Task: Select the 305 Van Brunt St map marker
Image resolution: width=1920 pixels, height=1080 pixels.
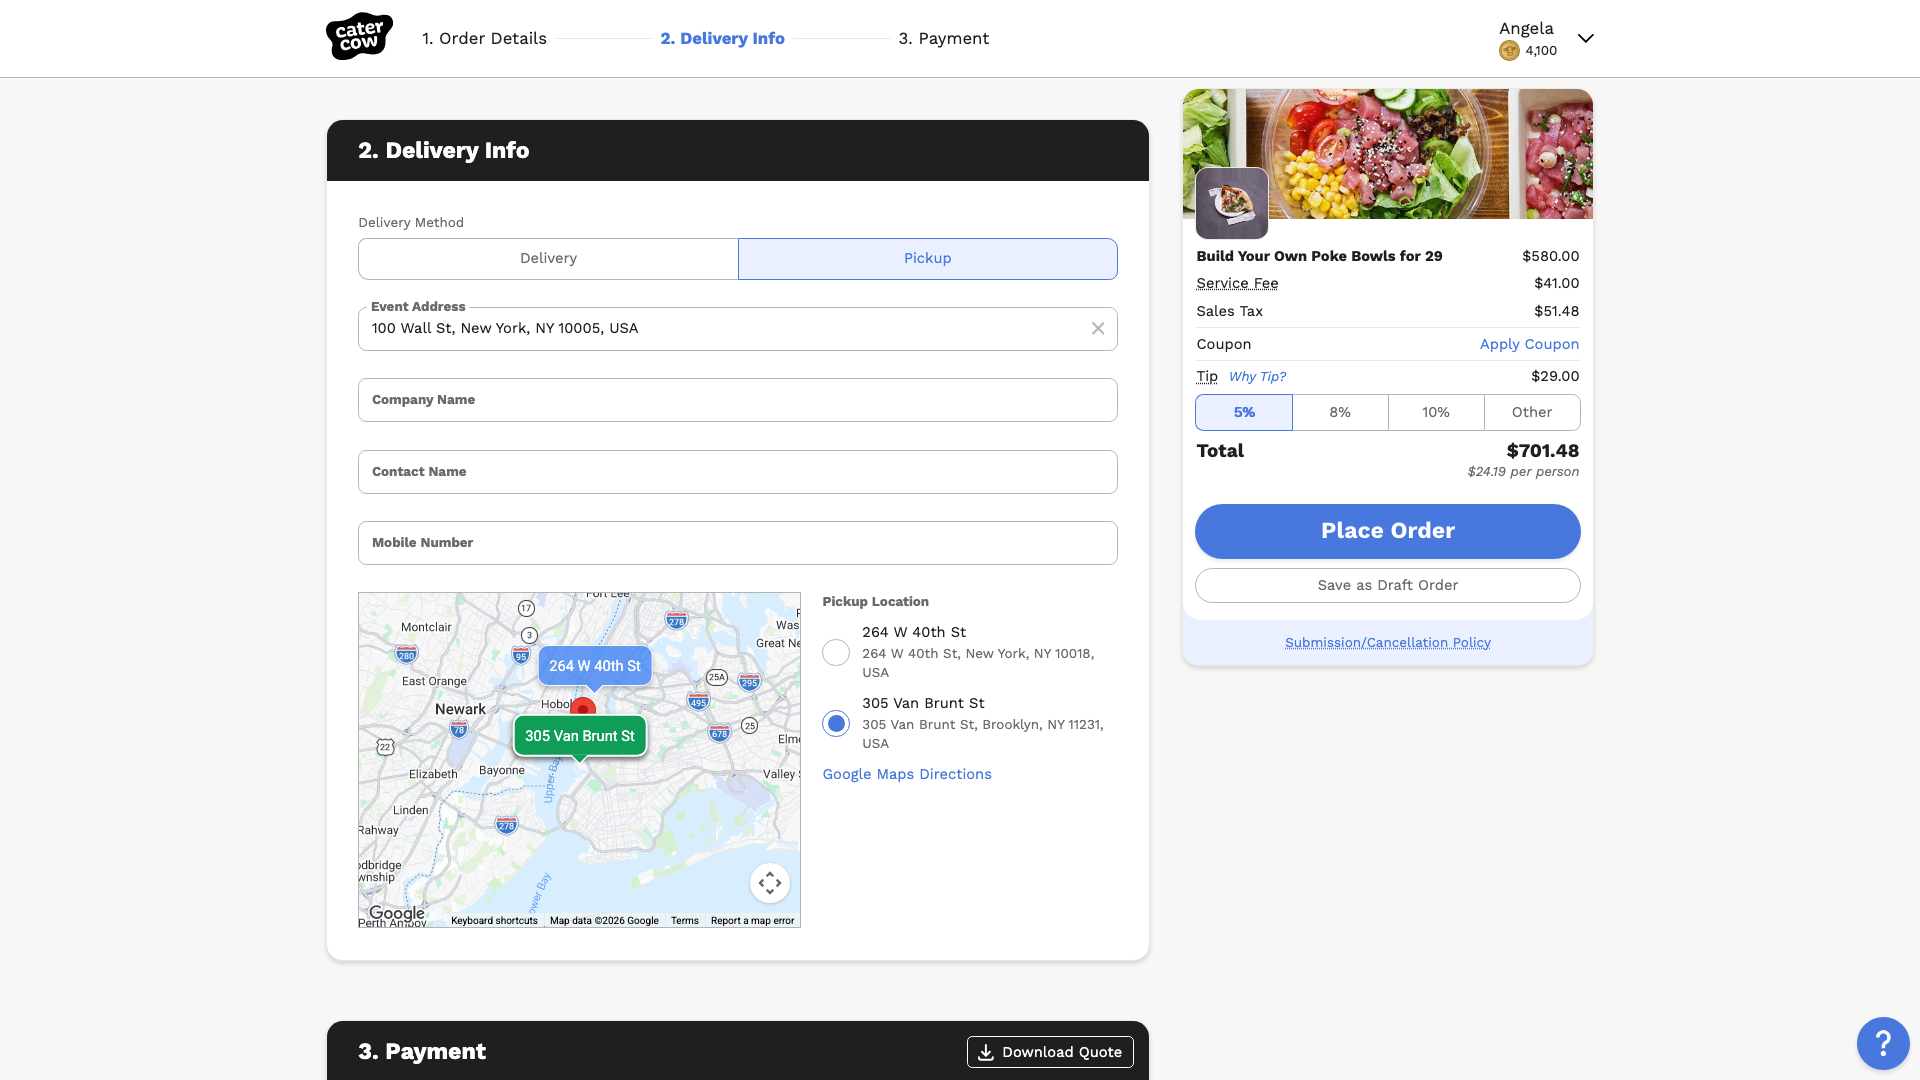Action: tap(580, 736)
